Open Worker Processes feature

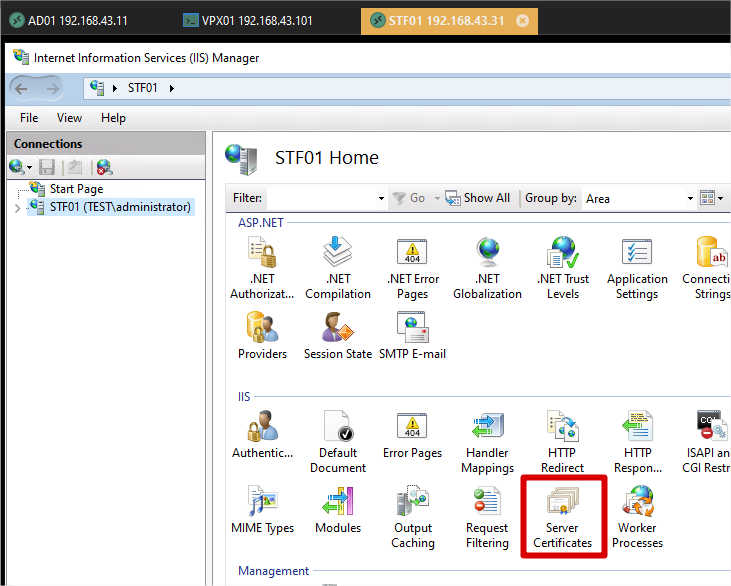click(637, 517)
